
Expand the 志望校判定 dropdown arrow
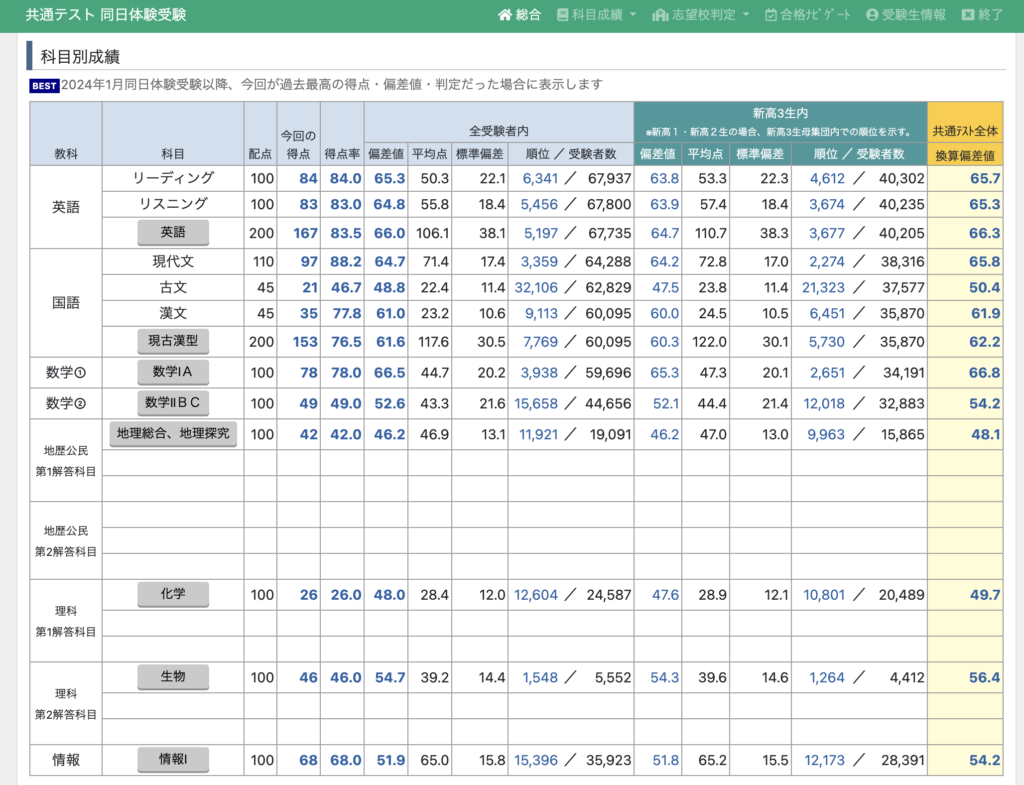[x=746, y=16]
